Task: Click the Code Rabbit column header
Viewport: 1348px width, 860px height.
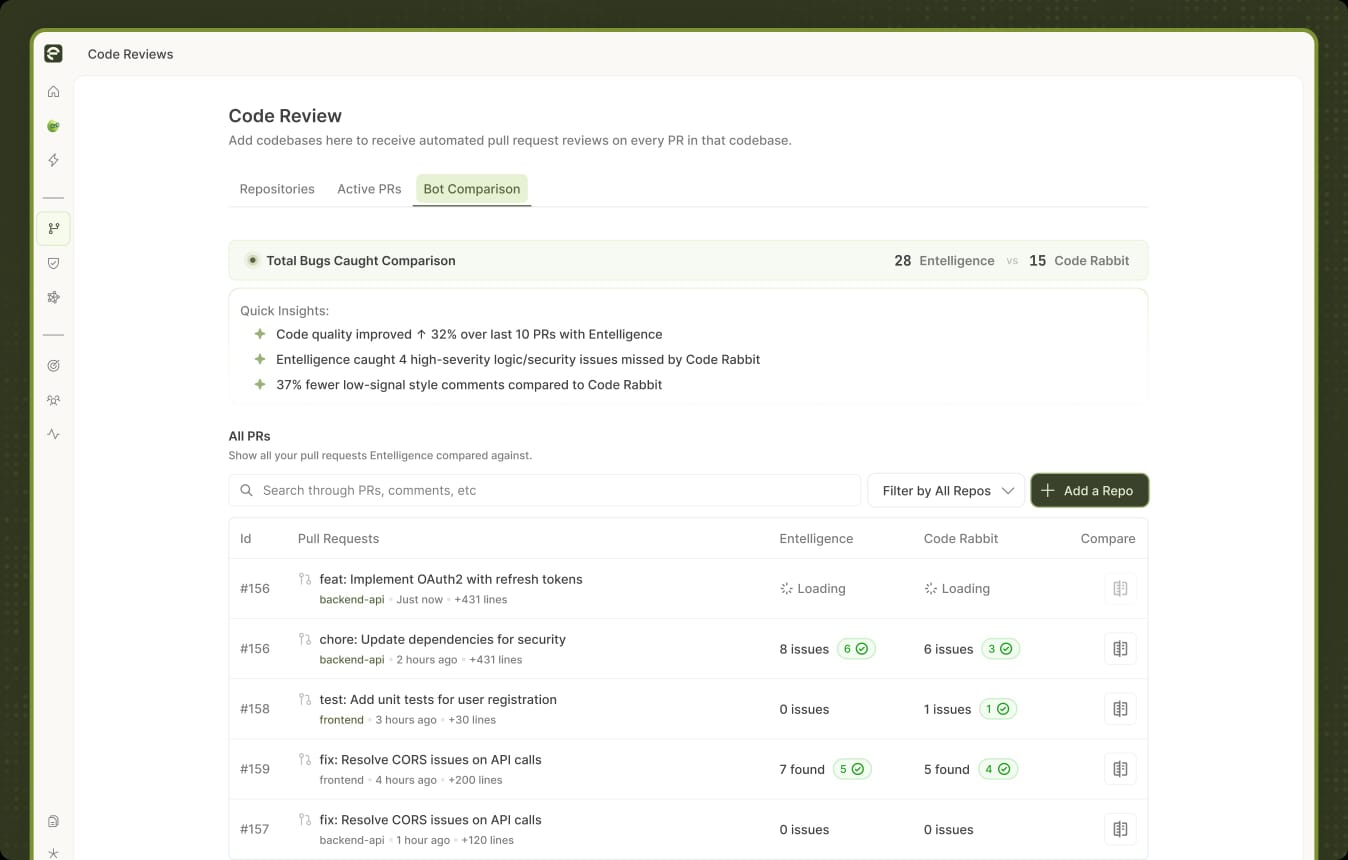Action: click(961, 539)
